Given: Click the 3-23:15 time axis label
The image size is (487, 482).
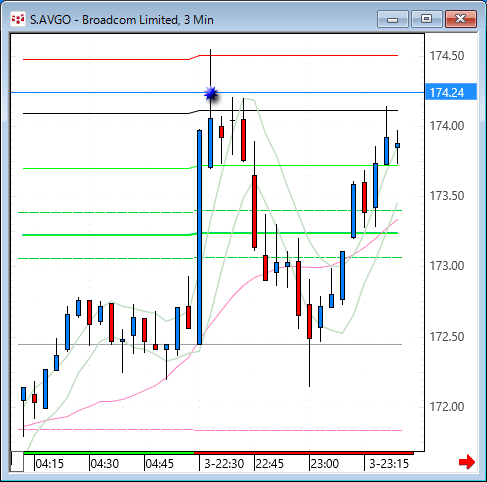Looking at the screenshot, I should 389,464.
